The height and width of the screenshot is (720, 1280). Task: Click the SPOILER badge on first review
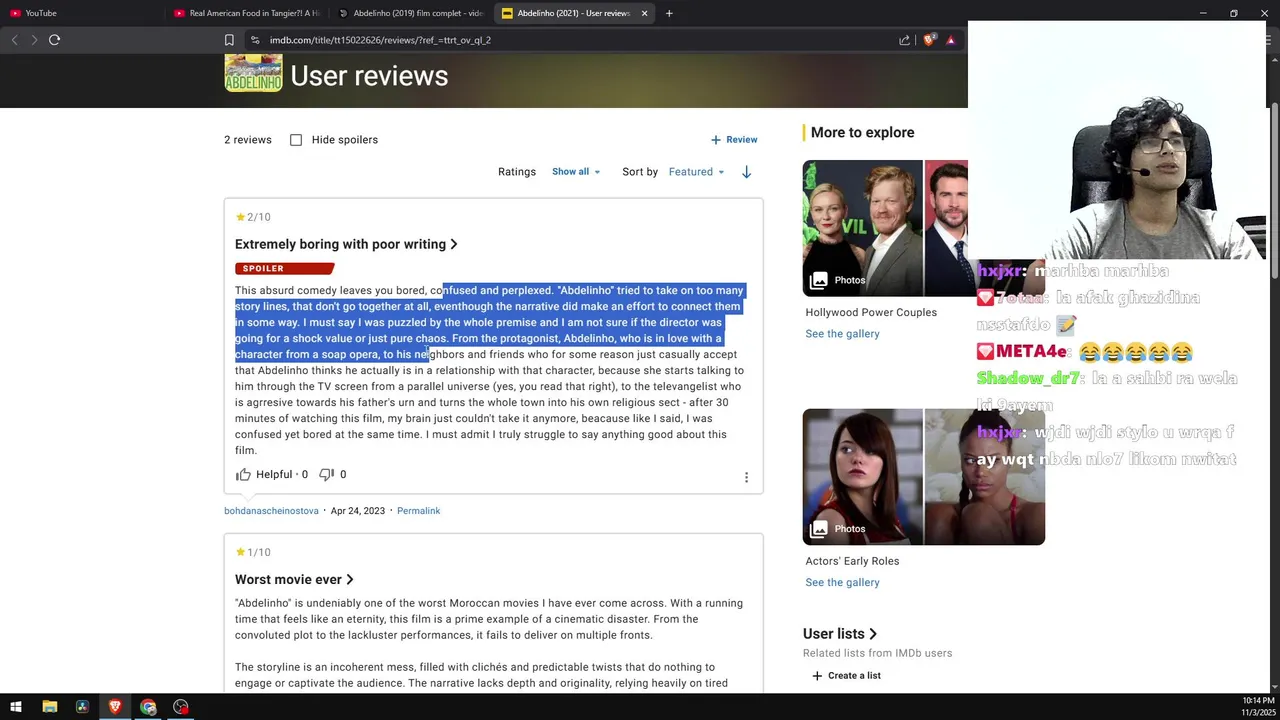point(283,268)
